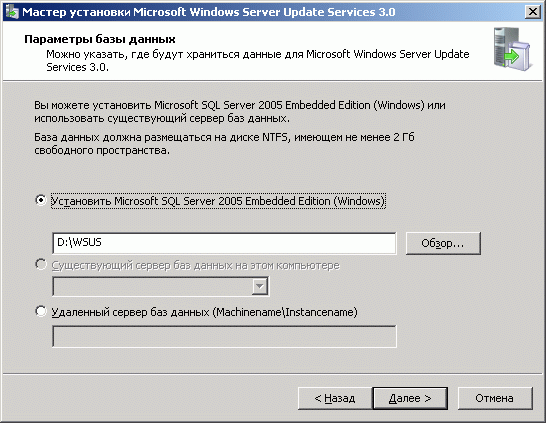This screenshot has width=546, height=423.
Task: Click the Установить Microsoft SQL Server label
Action: pos(218,201)
